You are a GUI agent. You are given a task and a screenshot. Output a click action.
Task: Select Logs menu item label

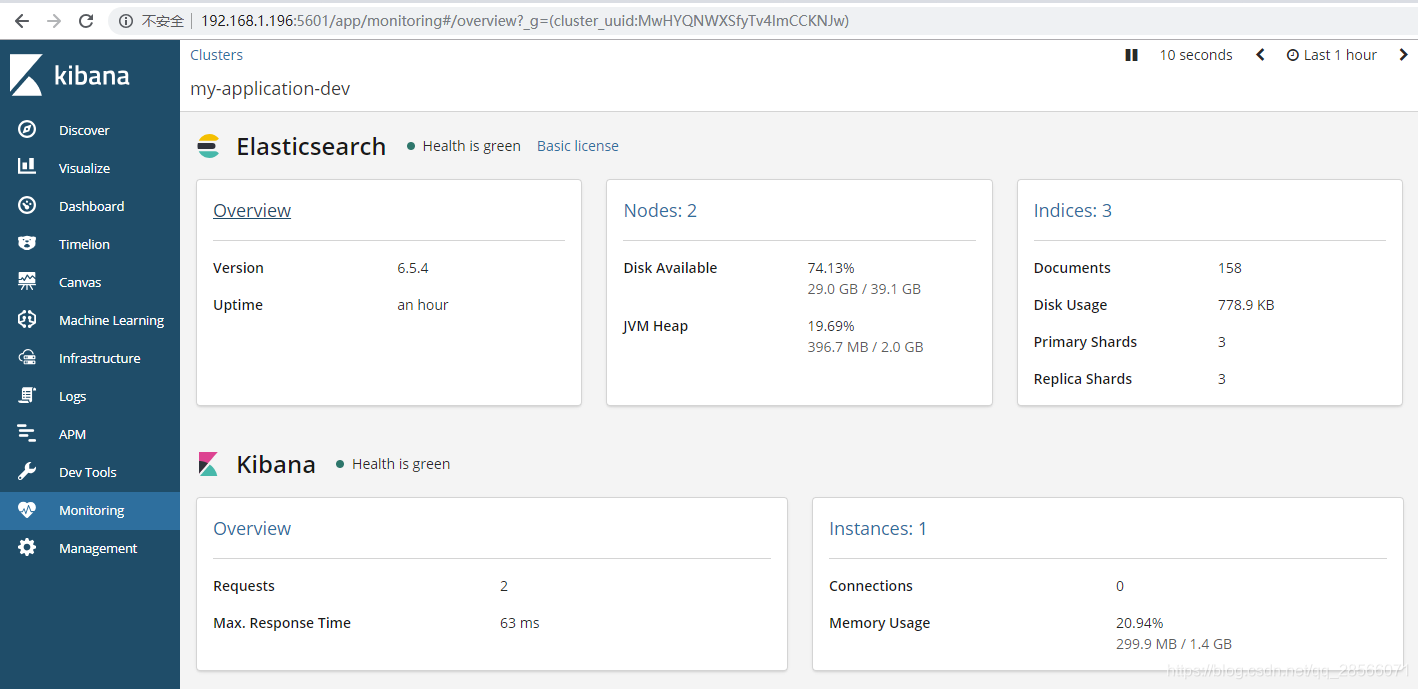[73, 396]
